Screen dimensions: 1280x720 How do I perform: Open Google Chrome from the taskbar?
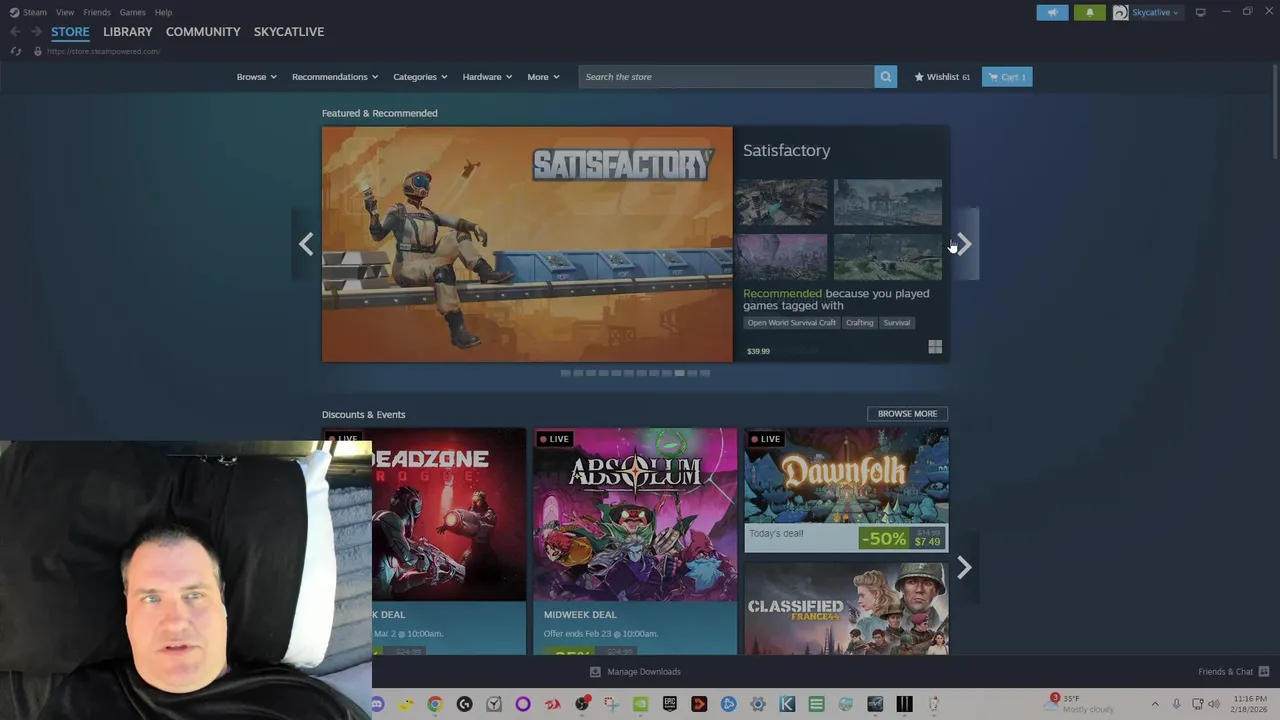pyautogui.click(x=435, y=704)
